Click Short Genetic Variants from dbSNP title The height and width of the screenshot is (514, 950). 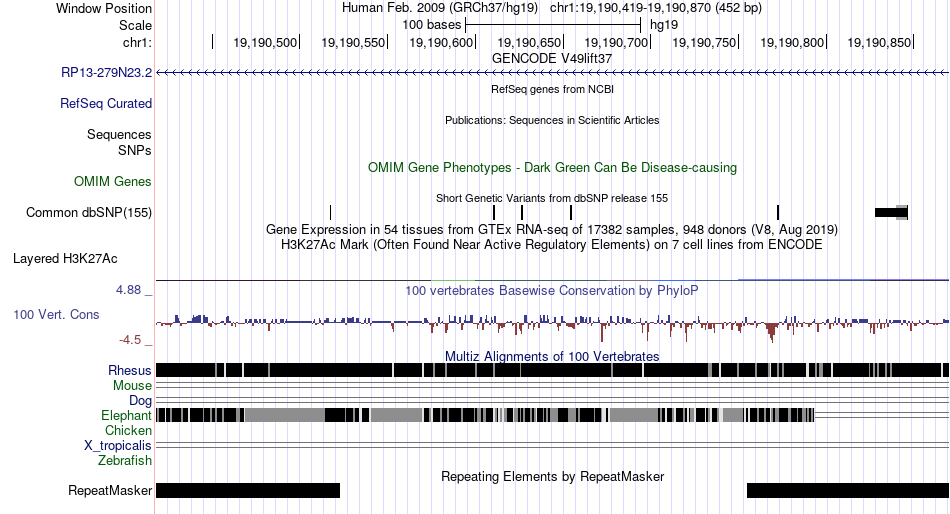[x=552, y=198]
